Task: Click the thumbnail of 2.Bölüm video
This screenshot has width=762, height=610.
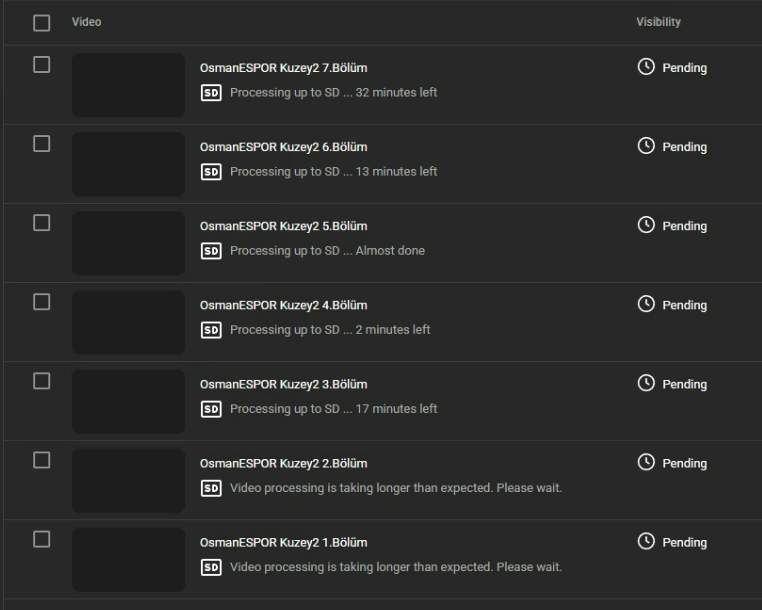Action: point(128,481)
